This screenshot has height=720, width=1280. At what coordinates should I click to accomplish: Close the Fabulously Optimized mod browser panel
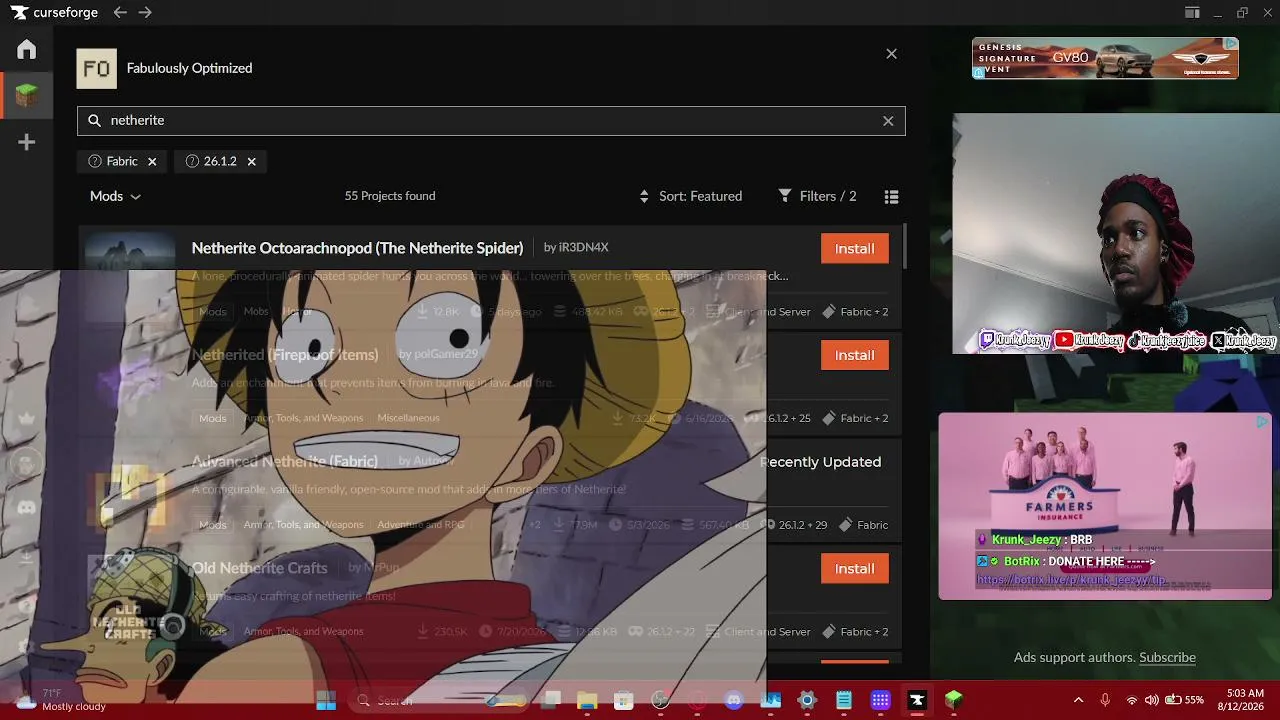click(x=891, y=54)
